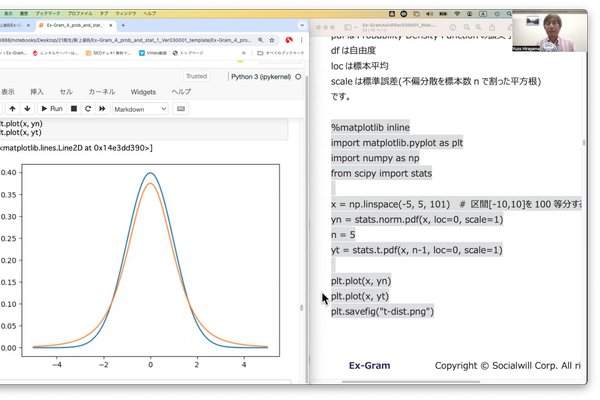The width and height of the screenshot is (600, 400).
Task: Open the Widgets menu
Action: click(x=143, y=92)
